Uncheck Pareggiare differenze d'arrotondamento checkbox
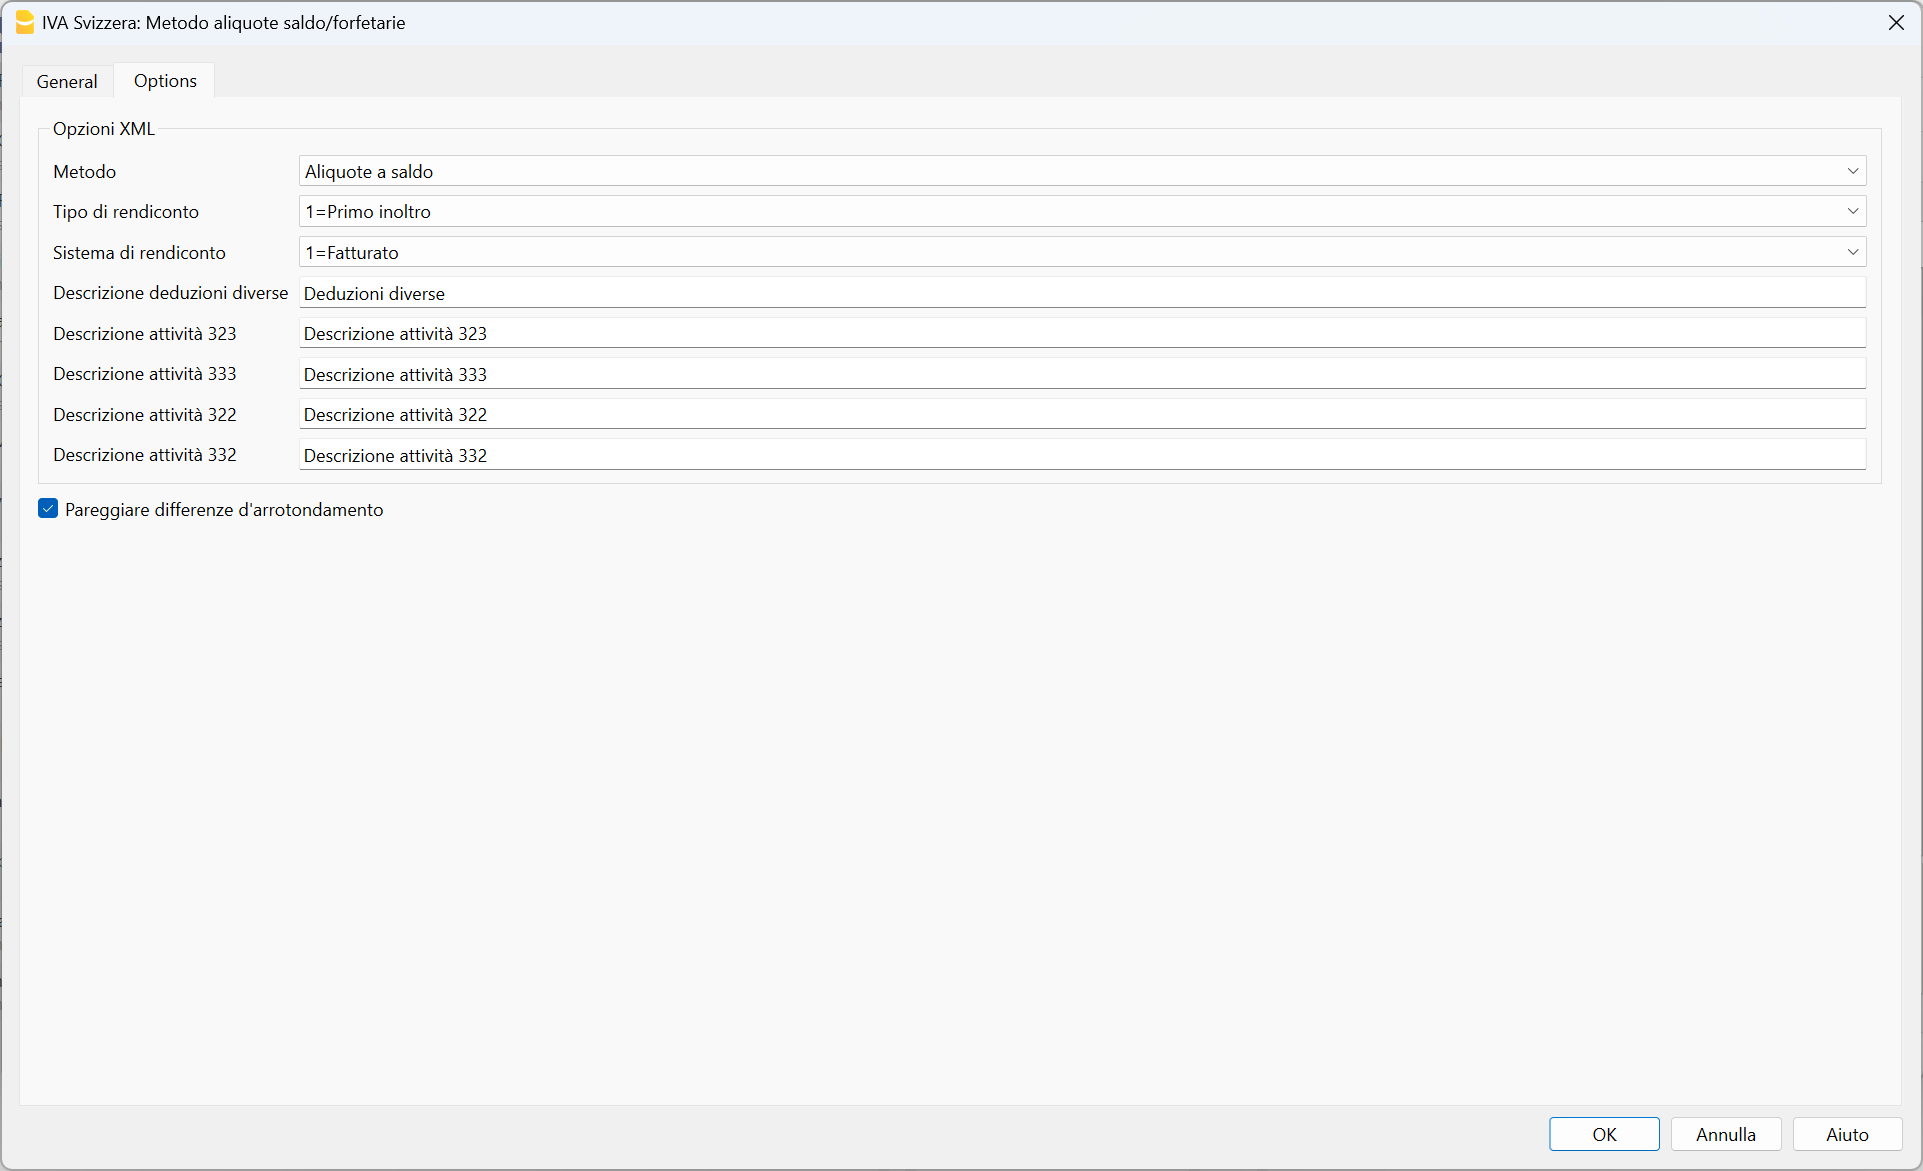Viewport: 1923px width, 1171px height. (x=48, y=509)
